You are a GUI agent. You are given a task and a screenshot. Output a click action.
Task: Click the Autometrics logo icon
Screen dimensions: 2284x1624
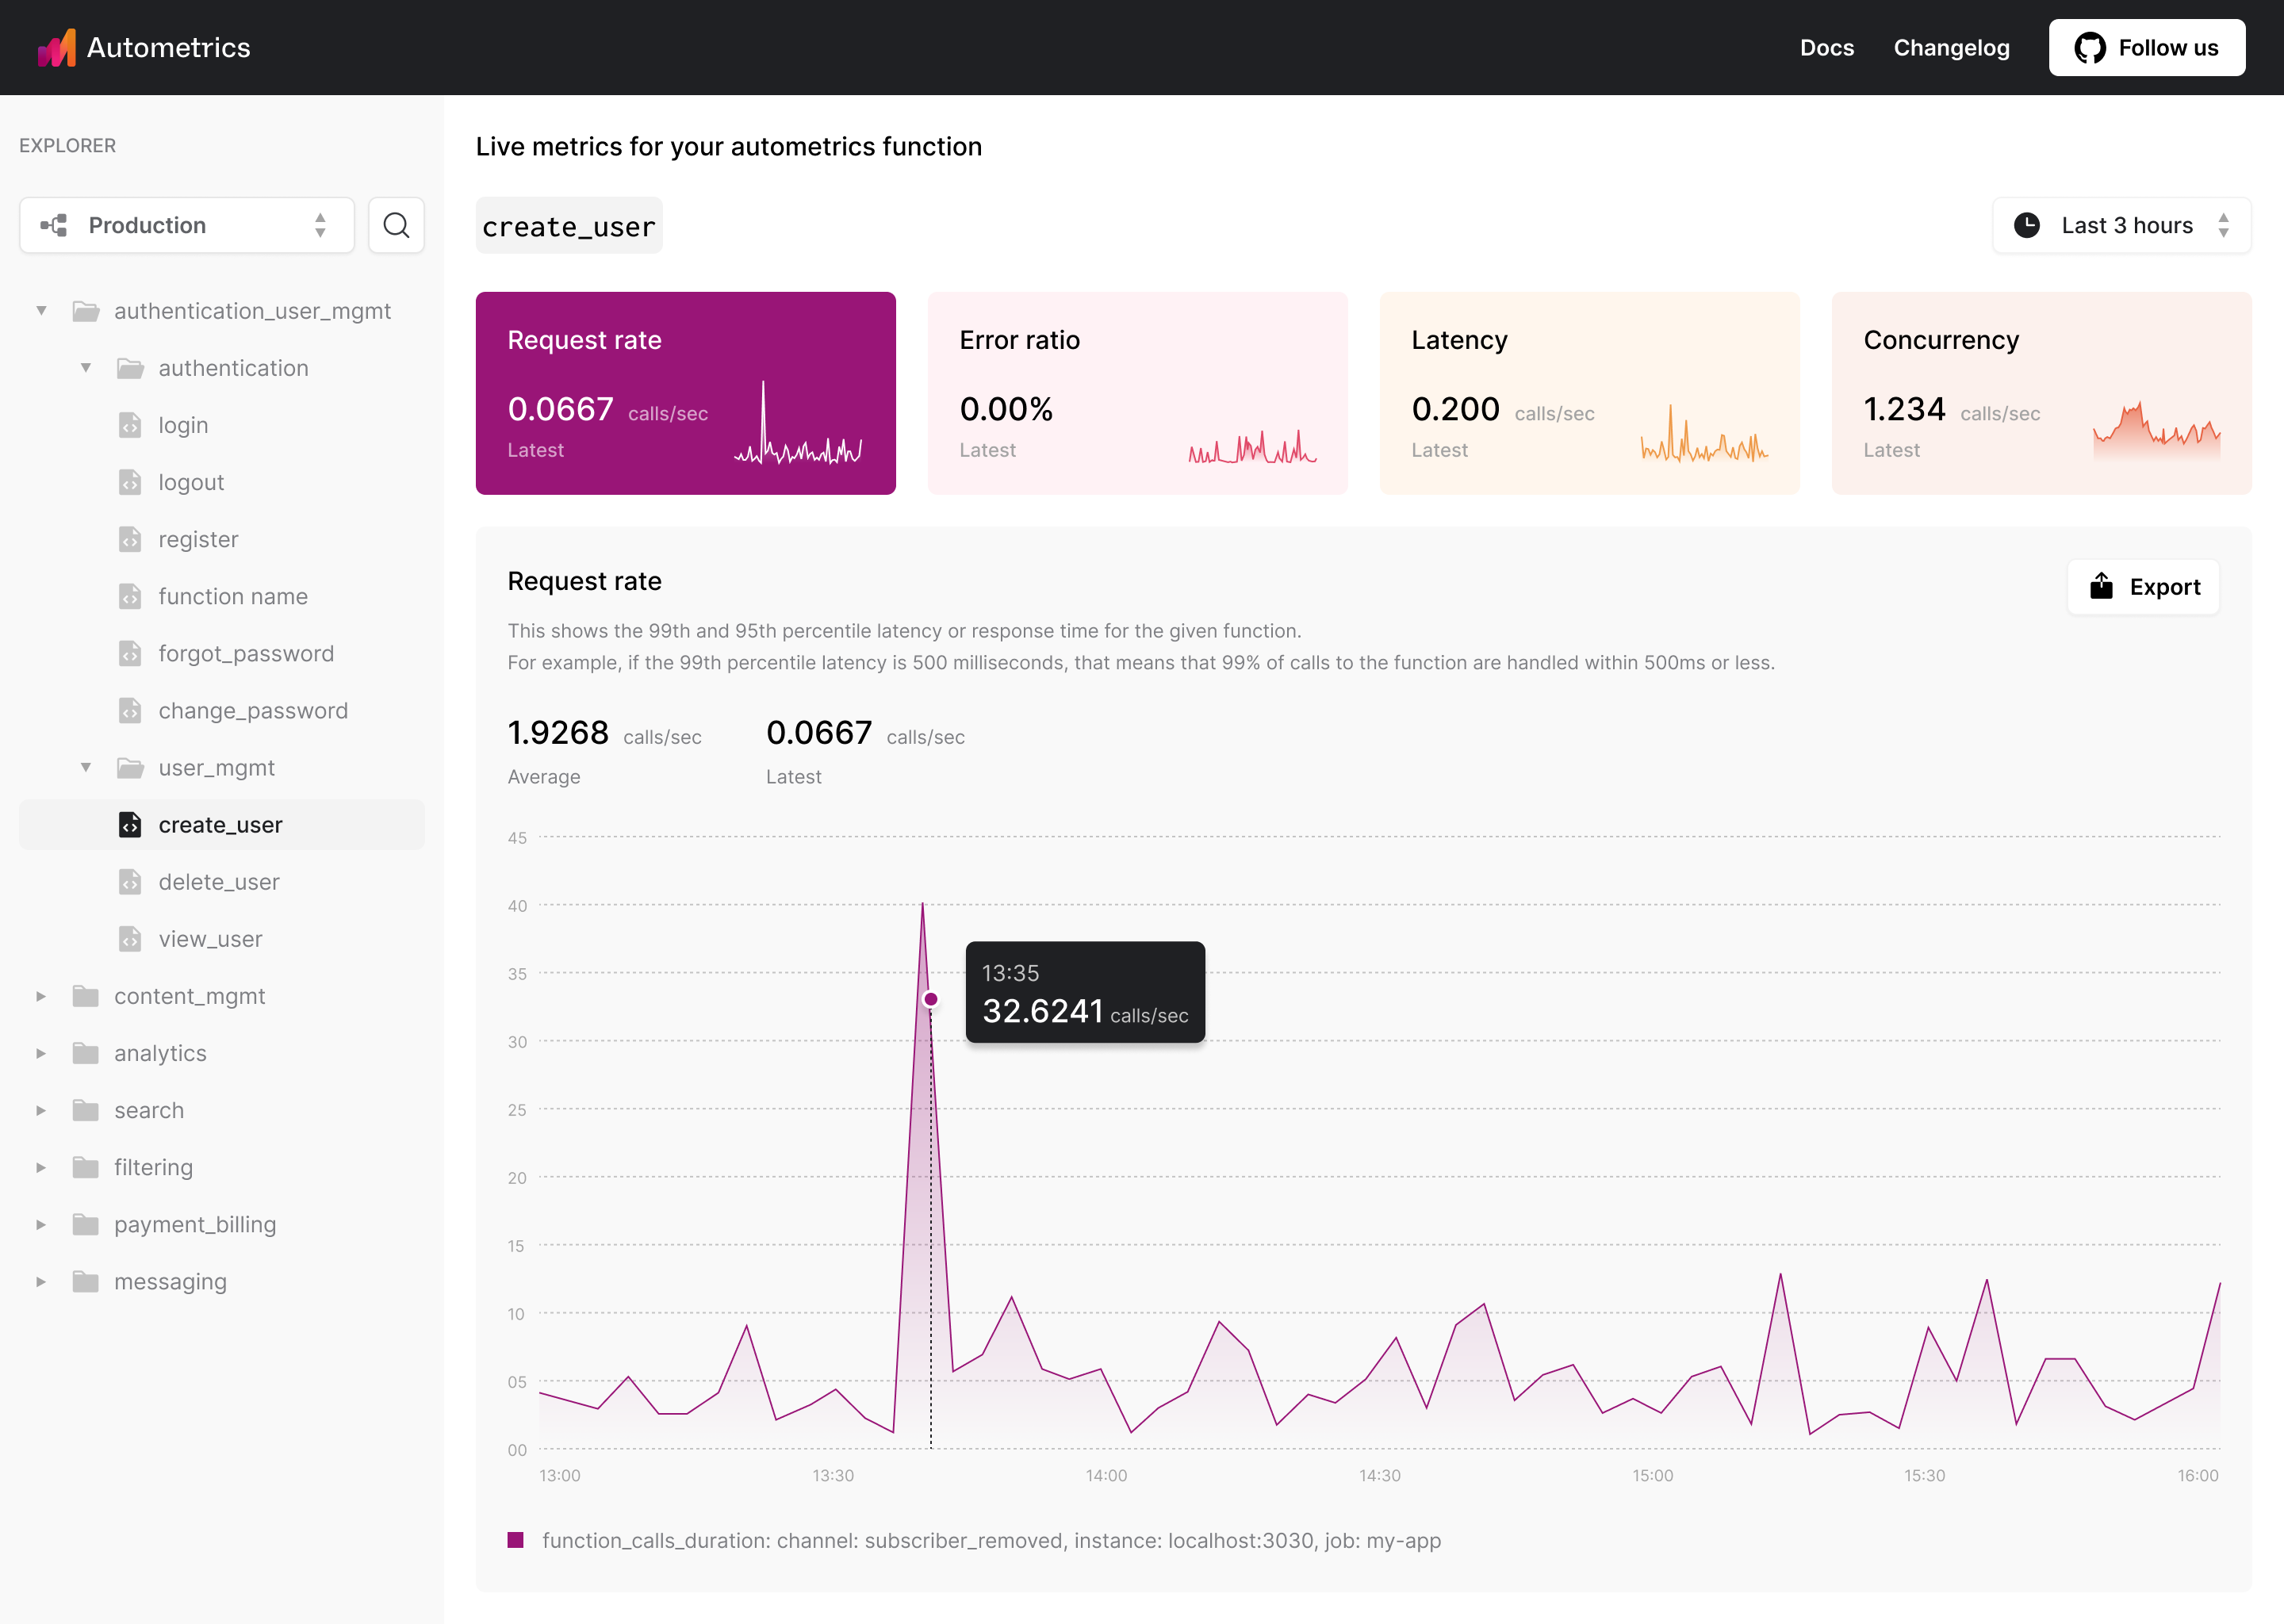pos(57,47)
